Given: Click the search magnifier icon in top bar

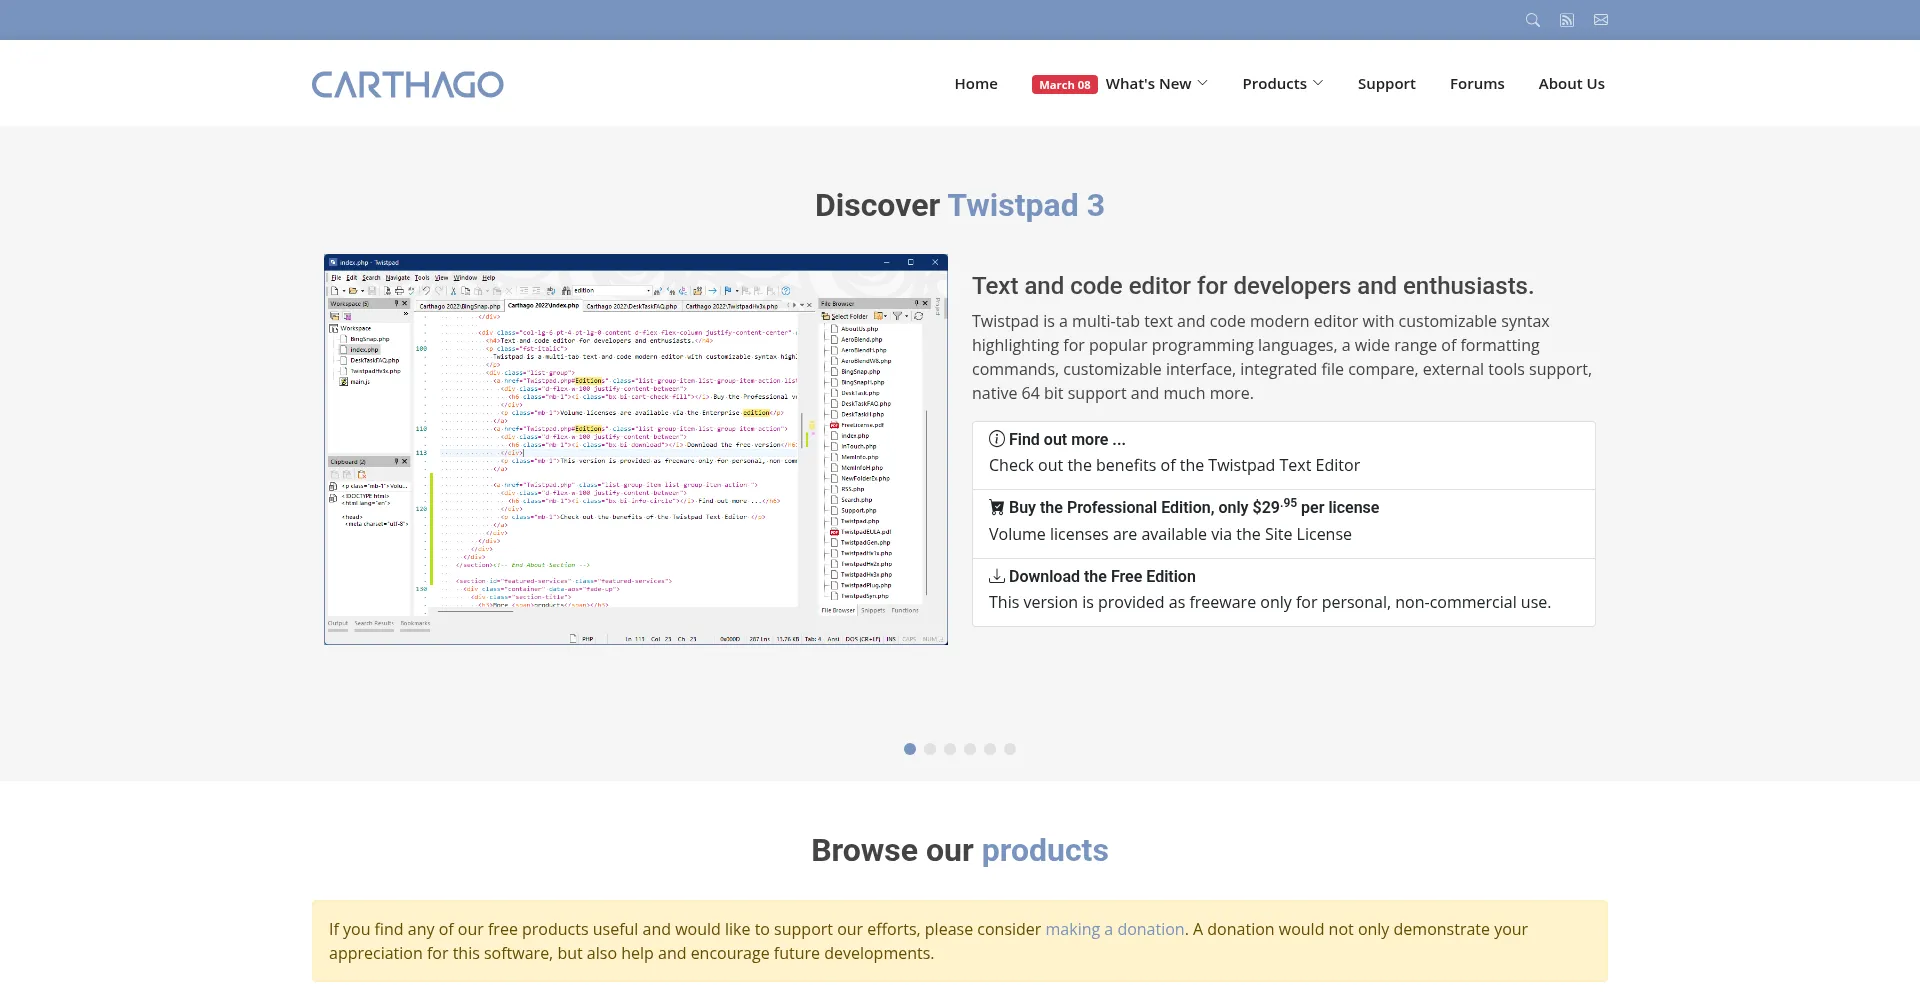Looking at the screenshot, I should (x=1532, y=20).
